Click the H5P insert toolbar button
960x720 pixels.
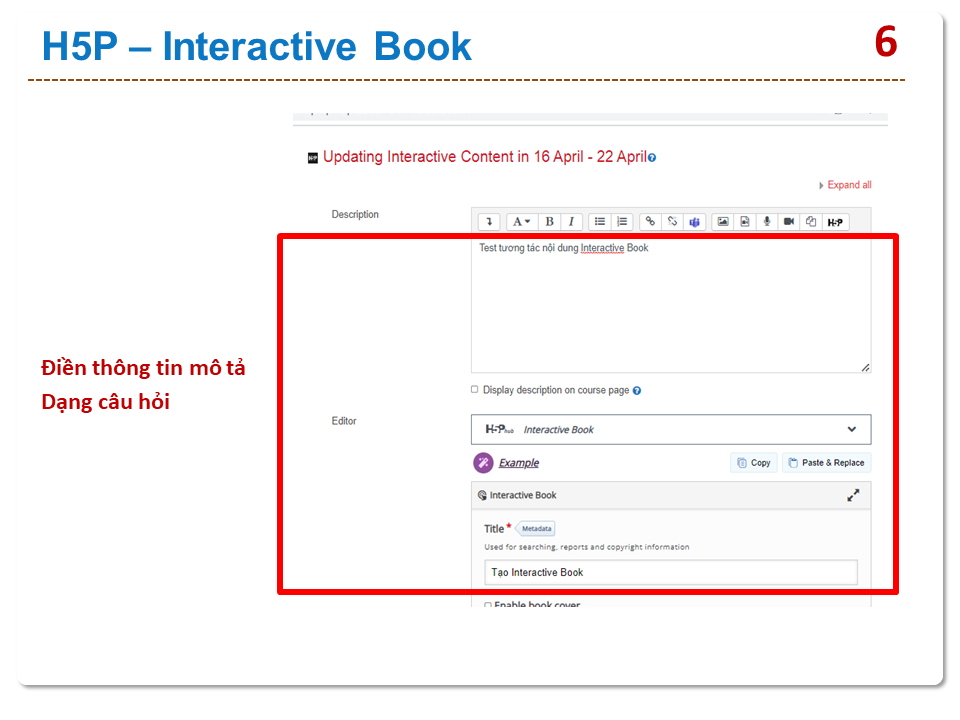[x=835, y=222]
